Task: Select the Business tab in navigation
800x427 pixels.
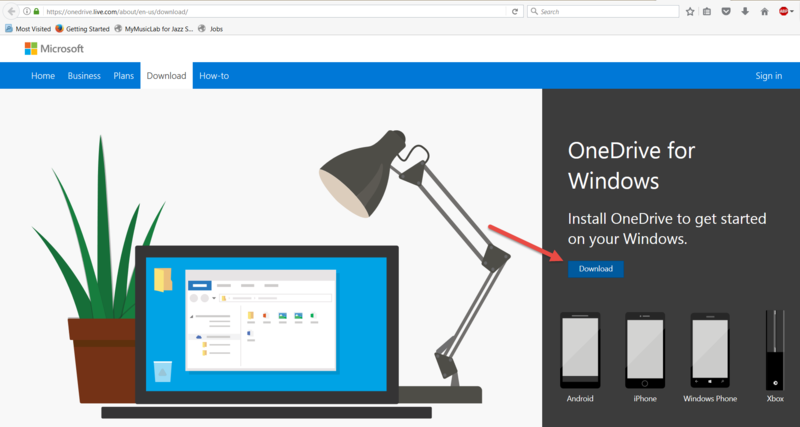Action: [84, 76]
